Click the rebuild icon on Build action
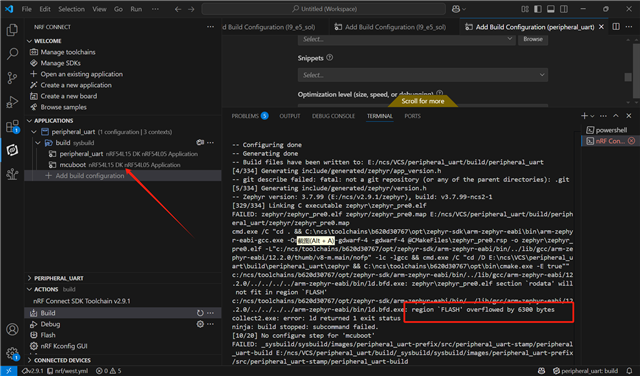This screenshot has height=376, width=640. [200, 313]
